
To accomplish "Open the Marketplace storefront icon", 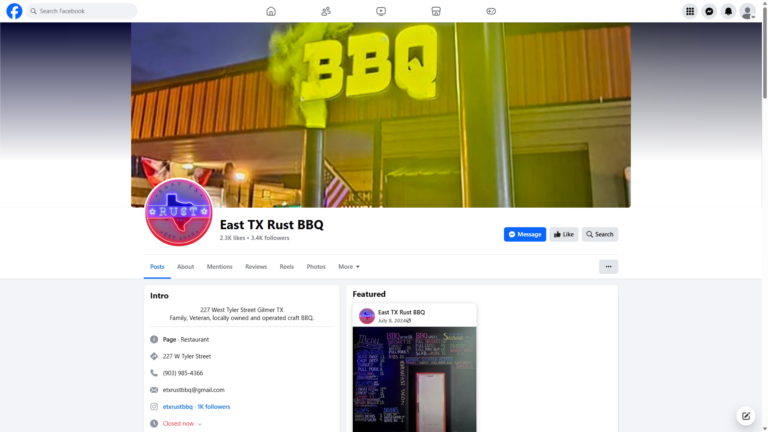I will tap(436, 11).
